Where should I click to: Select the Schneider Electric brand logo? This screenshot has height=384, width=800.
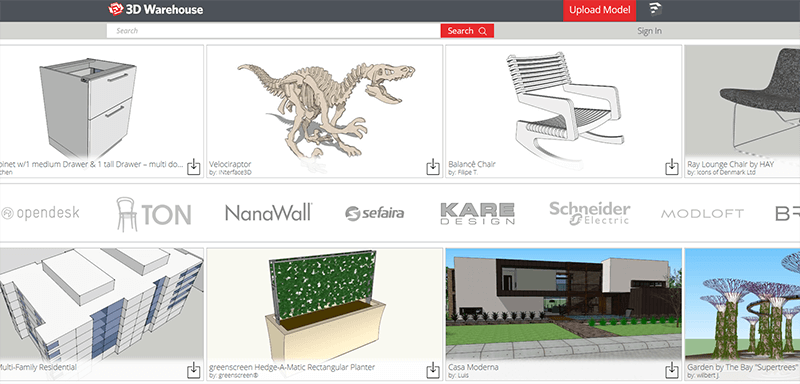click(x=589, y=213)
